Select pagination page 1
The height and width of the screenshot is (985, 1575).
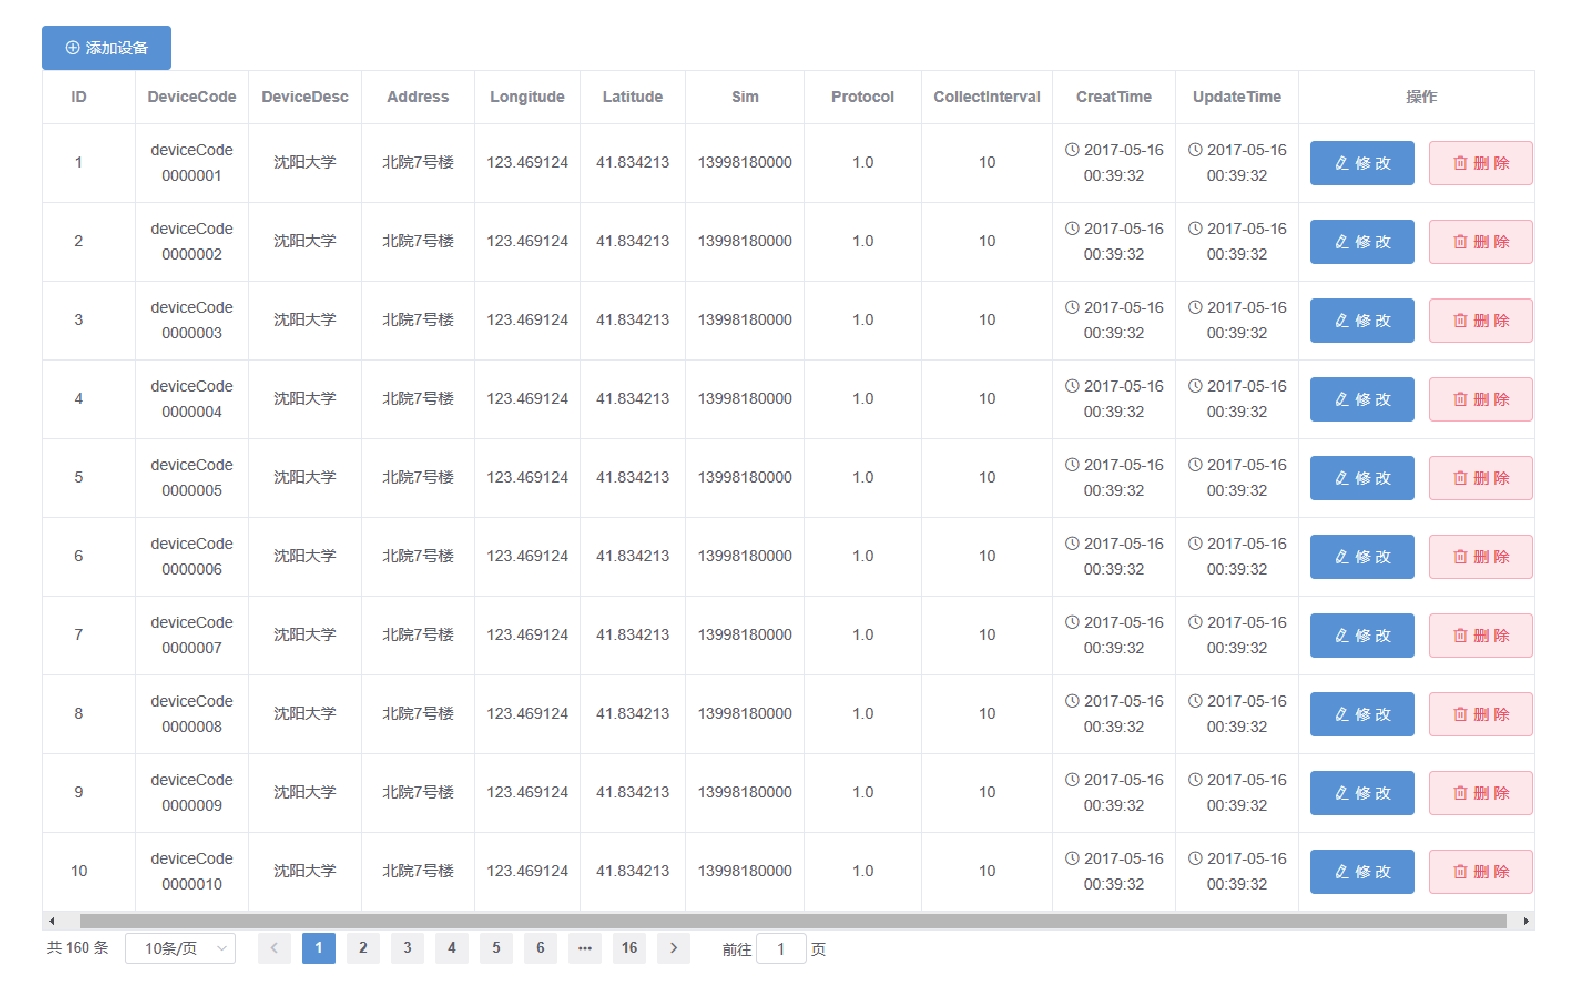click(319, 948)
